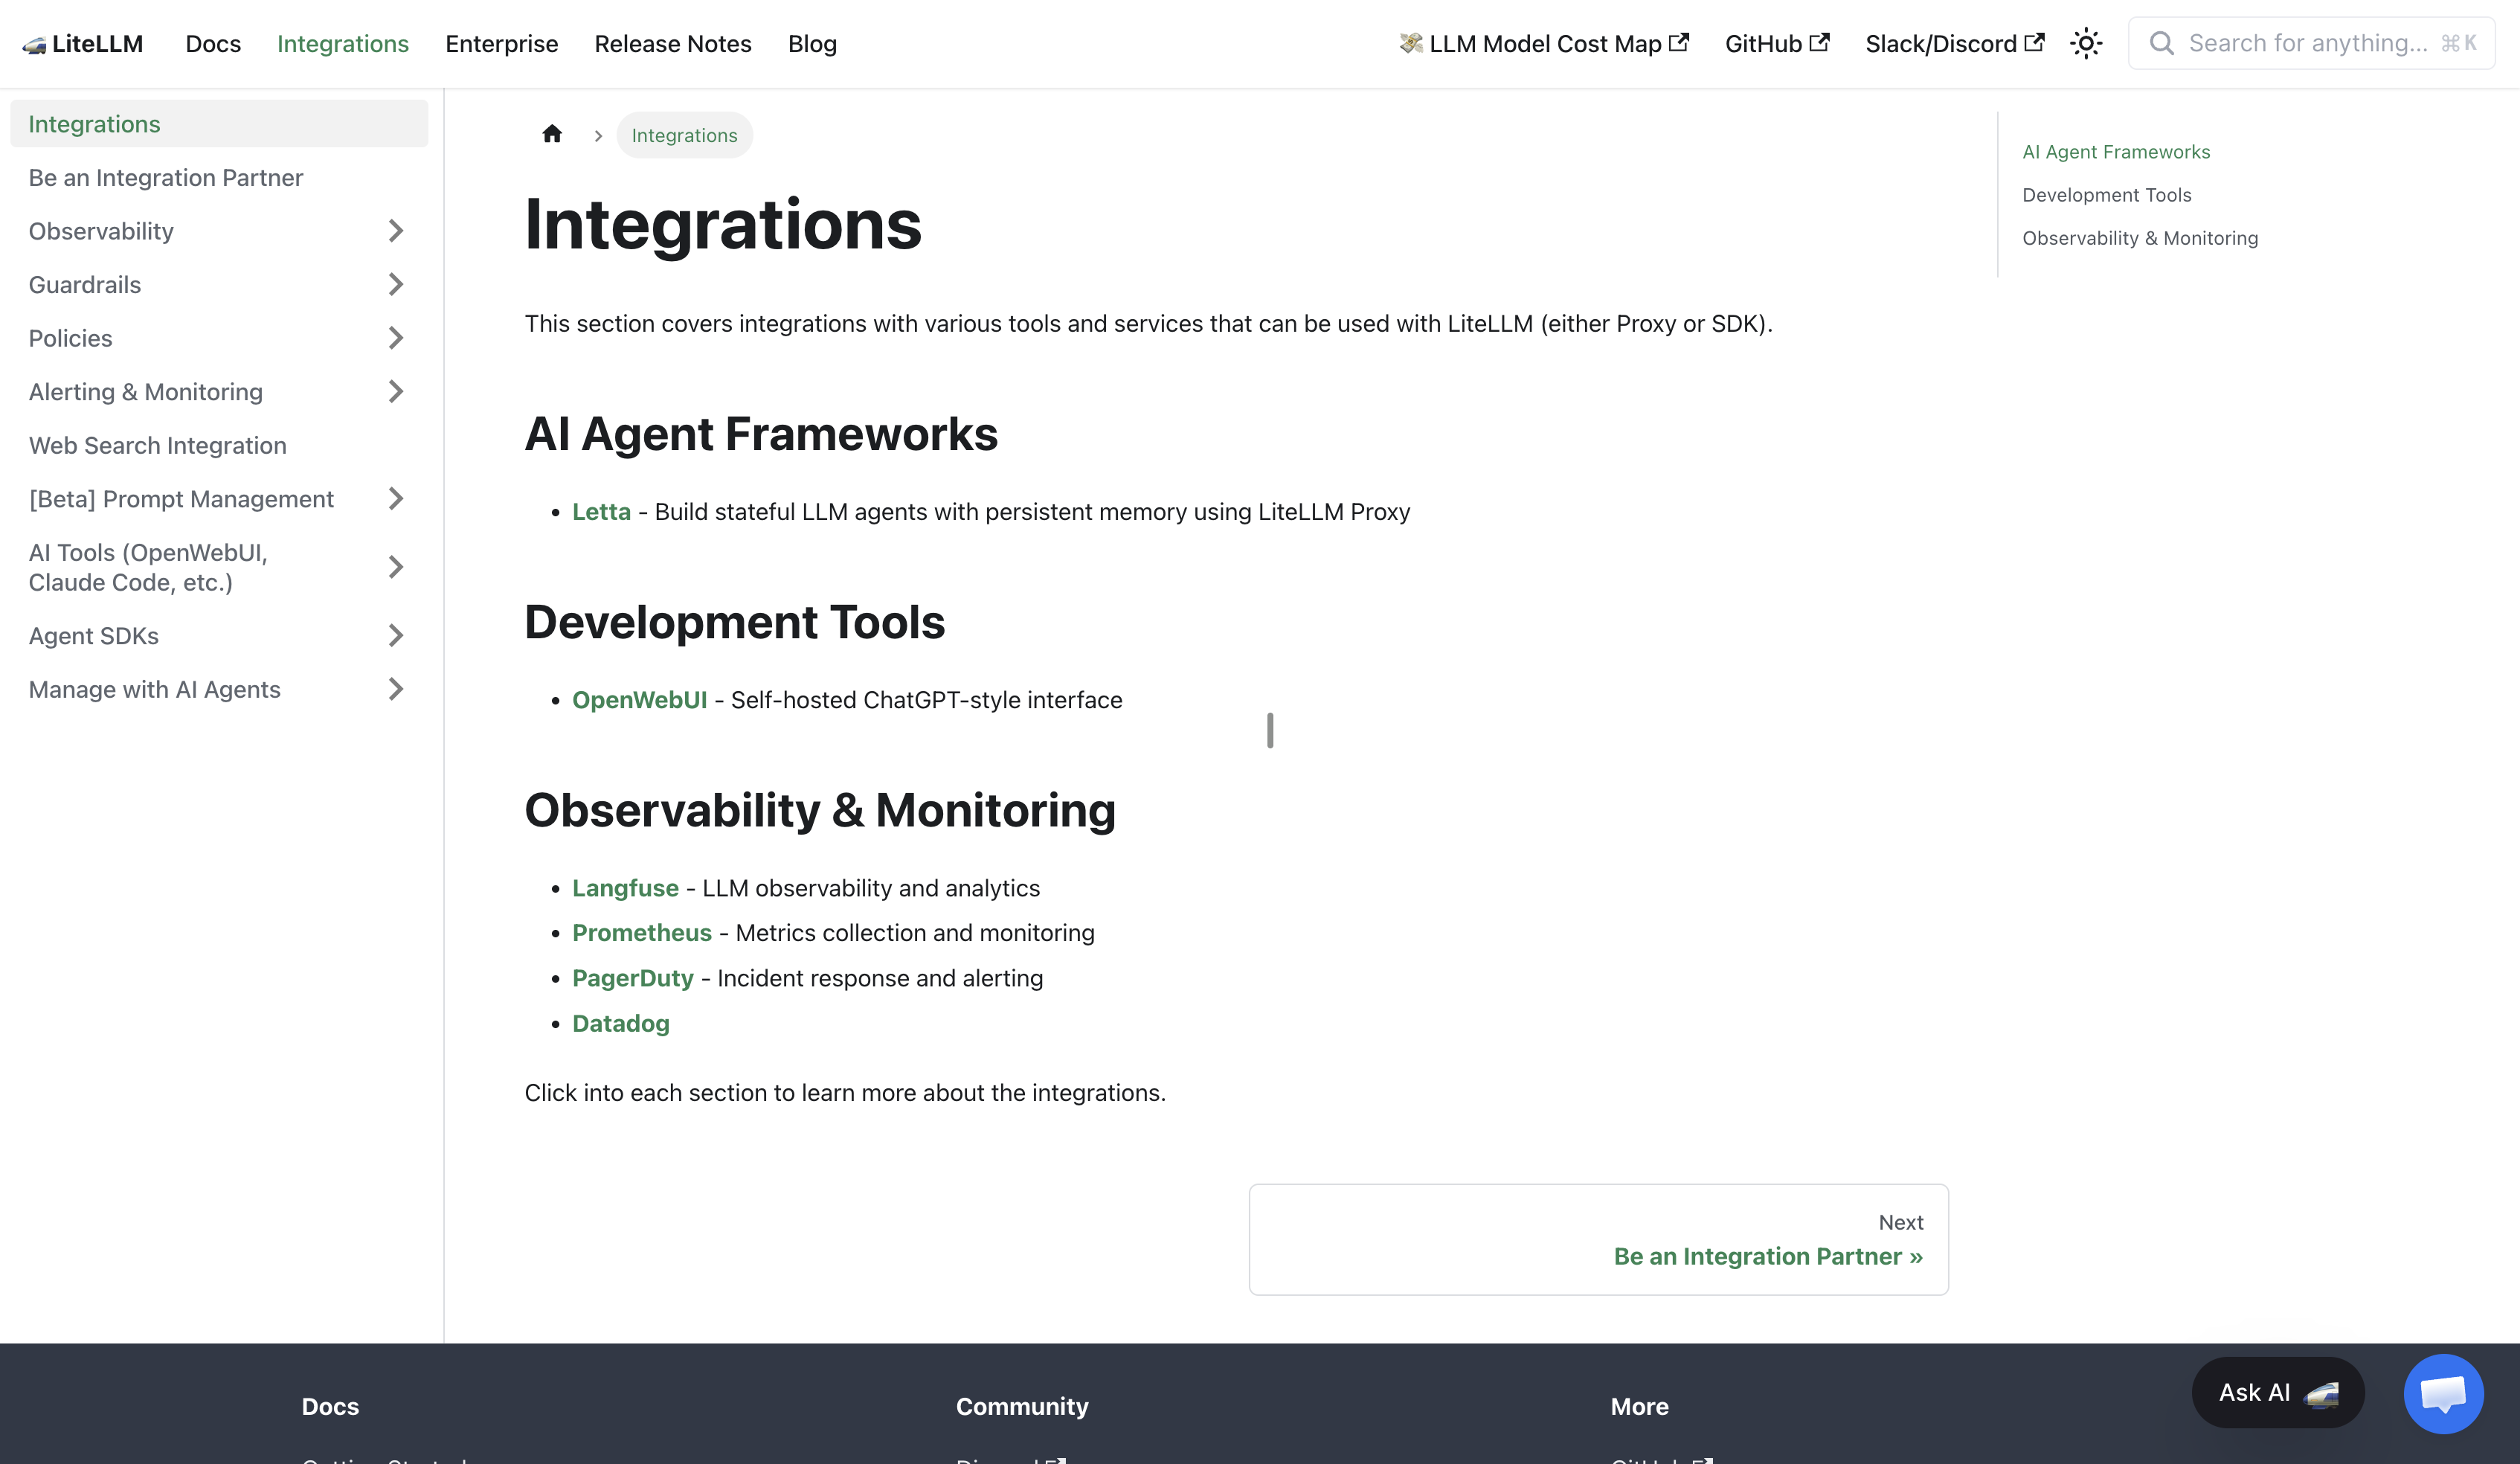Expand the Guardrails sidebar section
2520x1464 pixels.
(396, 285)
